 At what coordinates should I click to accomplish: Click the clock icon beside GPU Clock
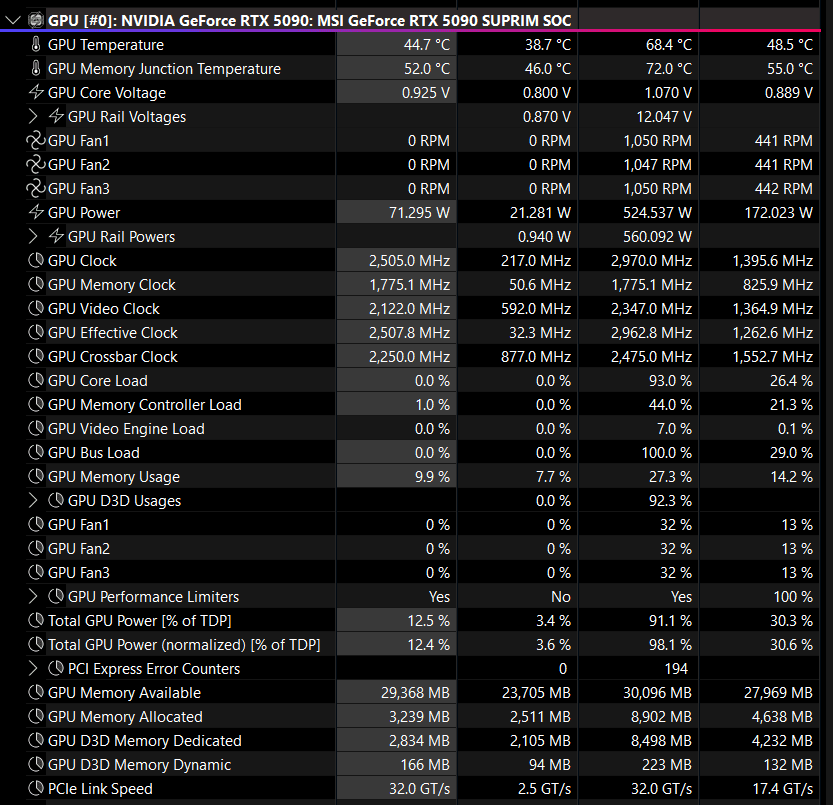[36, 260]
